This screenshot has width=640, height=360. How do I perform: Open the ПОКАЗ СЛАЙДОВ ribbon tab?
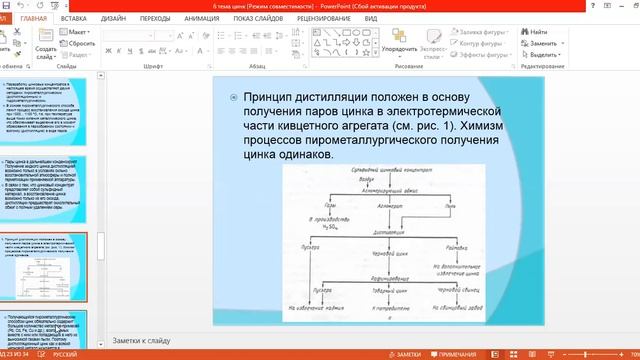(x=258, y=18)
